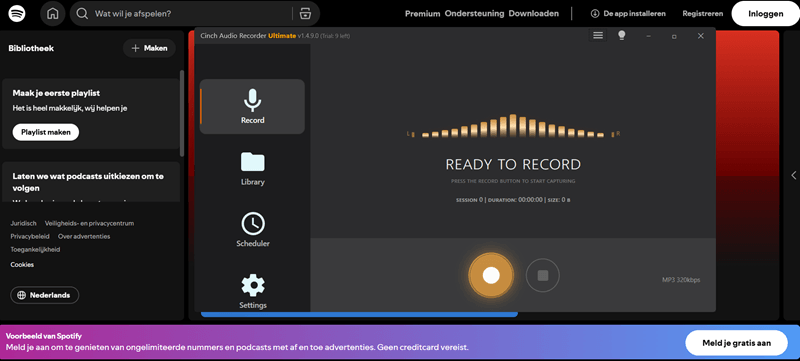Viewport: 800px width, 361px height.
Task: Open the Settings tab in Cinch
Action: [253, 292]
